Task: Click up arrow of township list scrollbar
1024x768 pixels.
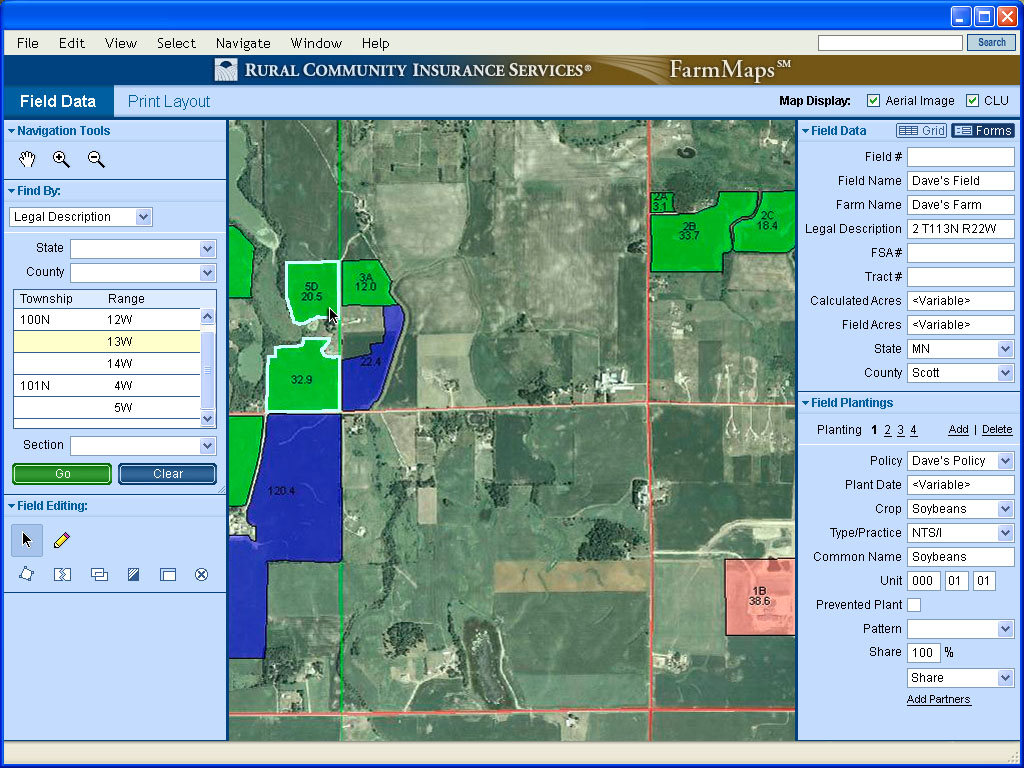Action: (207, 317)
